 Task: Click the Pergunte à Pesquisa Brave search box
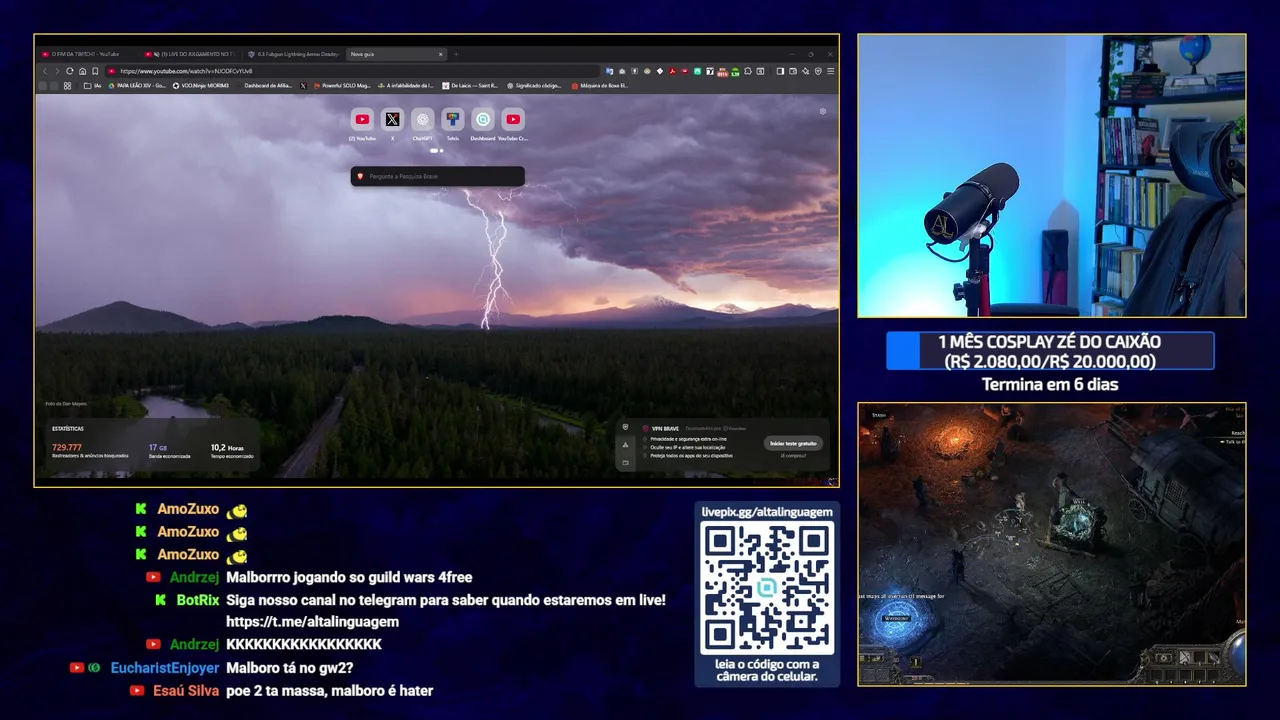[437, 176]
